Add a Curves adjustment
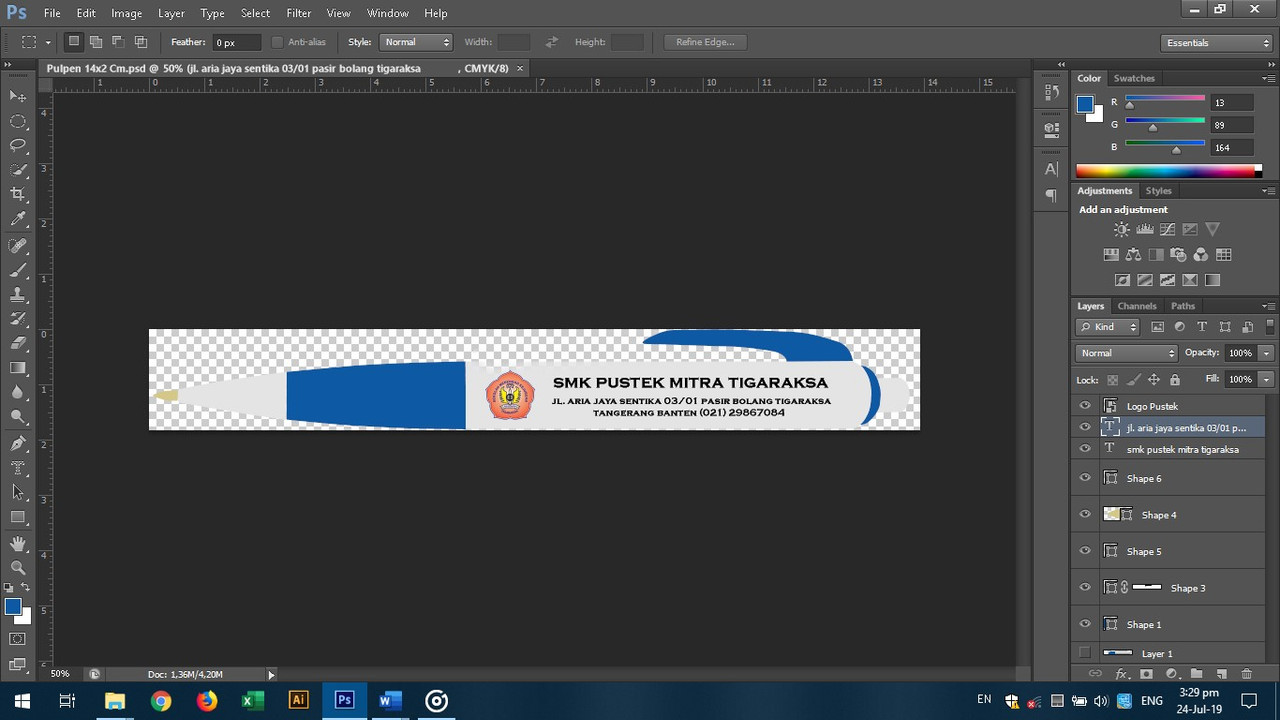This screenshot has width=1280, height=720. pos(1167,229)
